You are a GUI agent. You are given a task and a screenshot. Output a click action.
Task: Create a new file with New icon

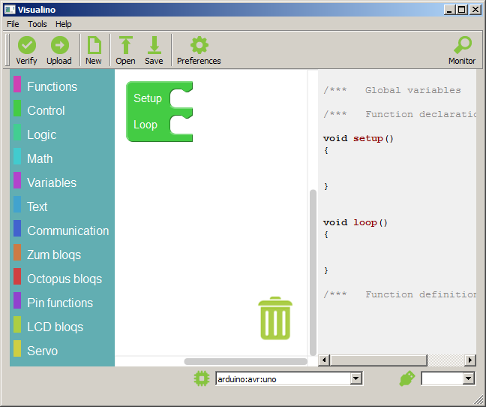click(x=94, y=45)
